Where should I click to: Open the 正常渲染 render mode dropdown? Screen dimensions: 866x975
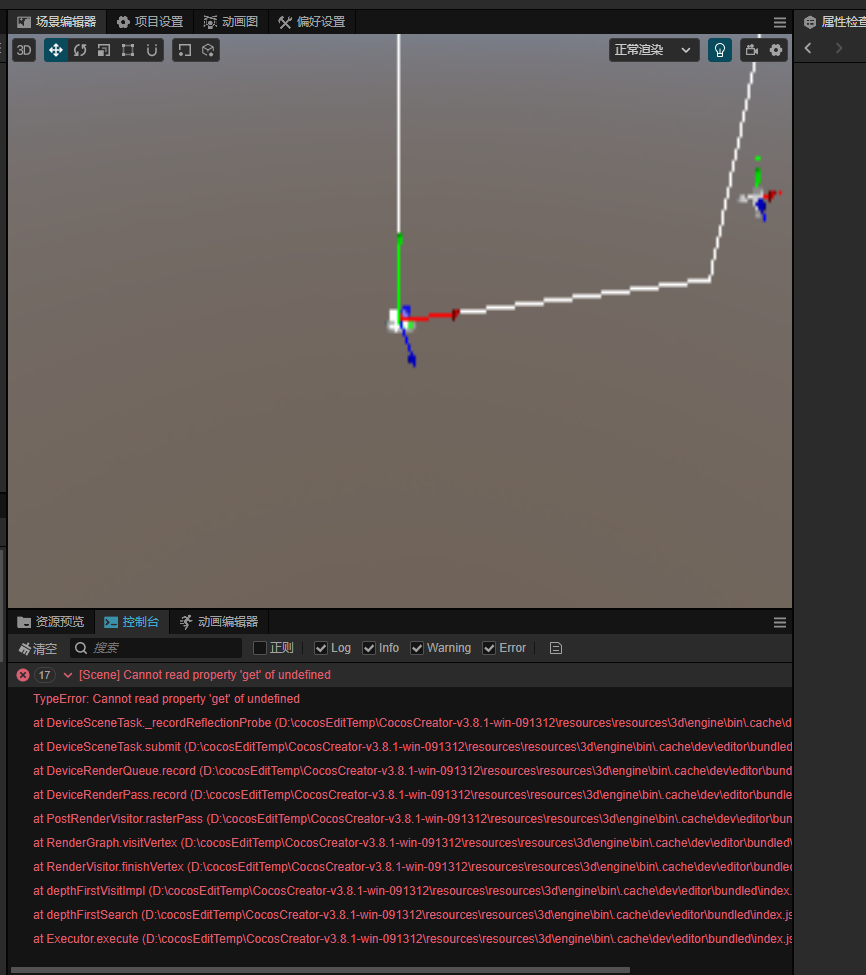653,50
